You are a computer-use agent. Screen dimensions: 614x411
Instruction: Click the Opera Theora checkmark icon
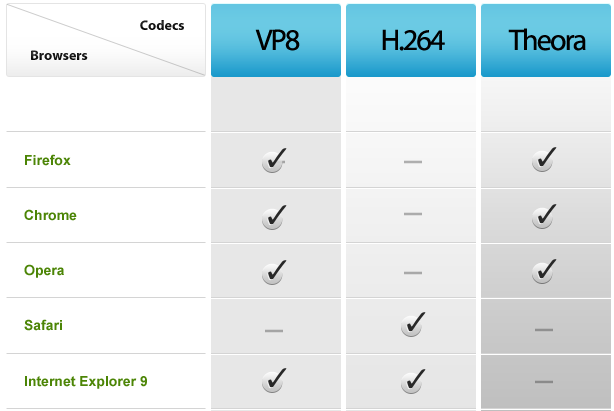(544, 271)
